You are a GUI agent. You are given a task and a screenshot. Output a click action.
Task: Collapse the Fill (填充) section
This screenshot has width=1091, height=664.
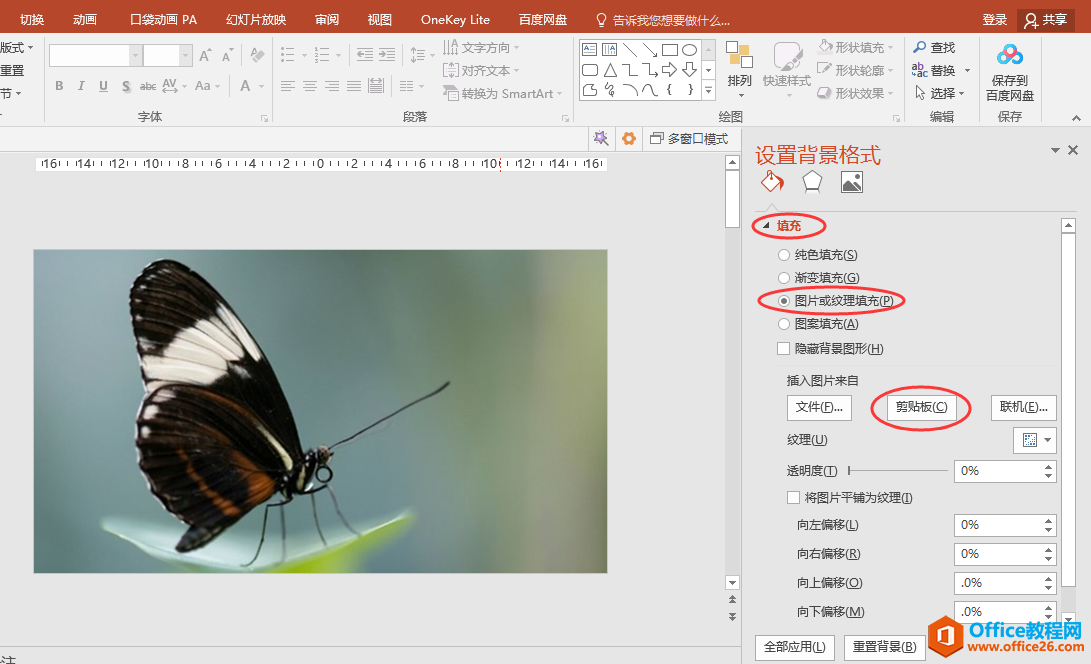point(766,226)
